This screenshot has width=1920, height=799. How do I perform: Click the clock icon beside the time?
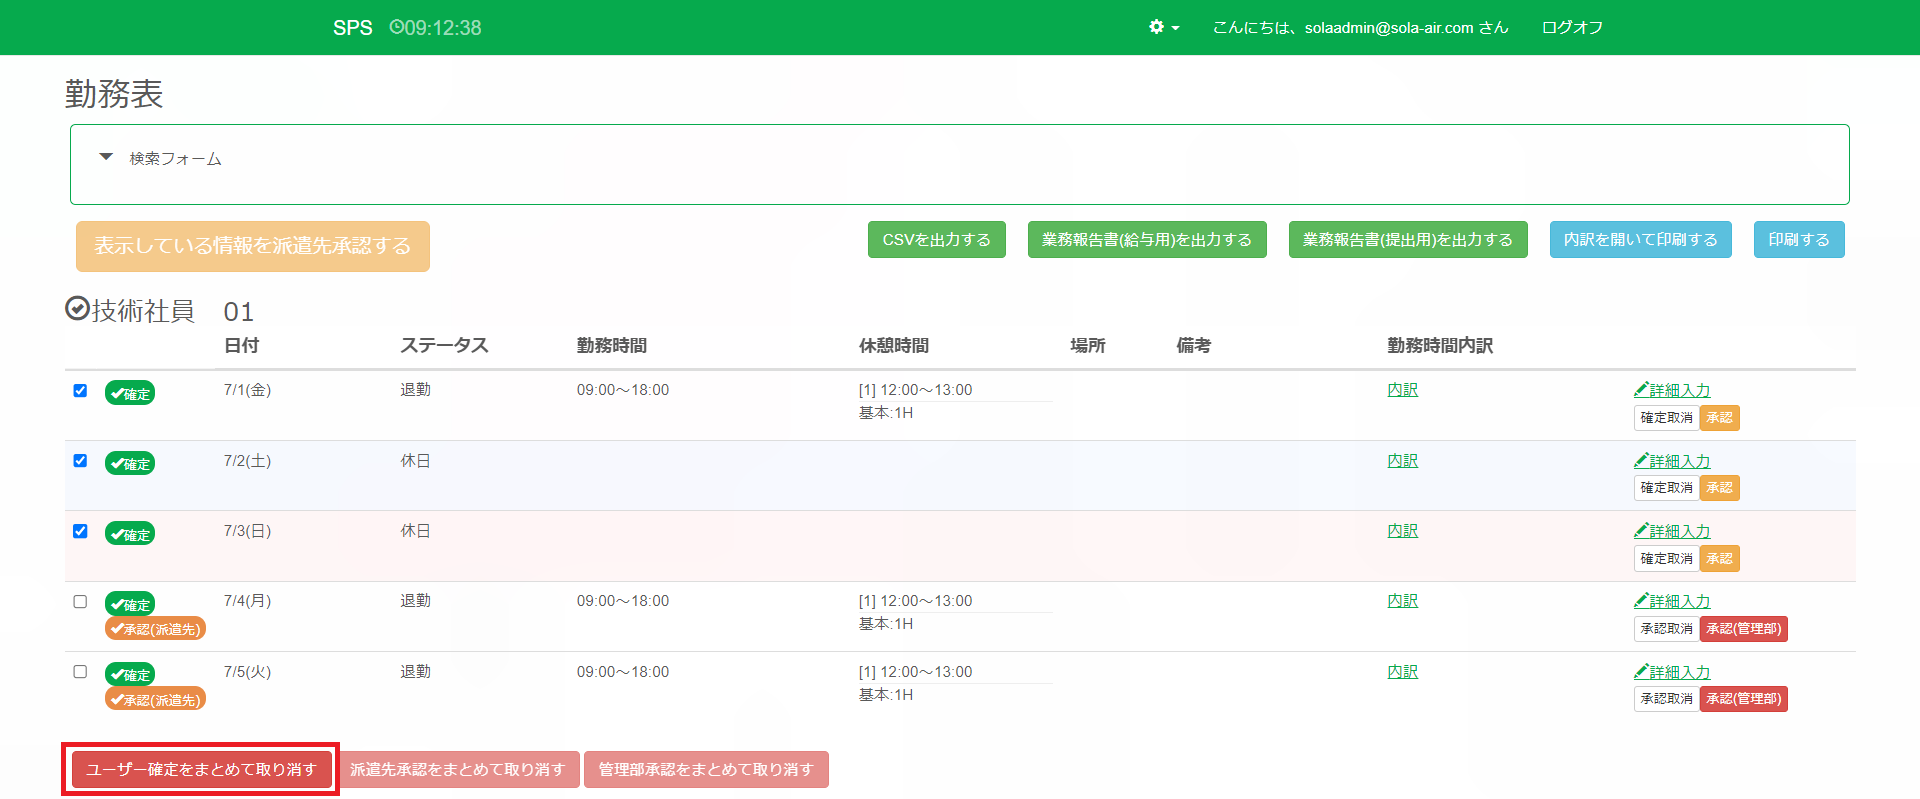[396, 27]
